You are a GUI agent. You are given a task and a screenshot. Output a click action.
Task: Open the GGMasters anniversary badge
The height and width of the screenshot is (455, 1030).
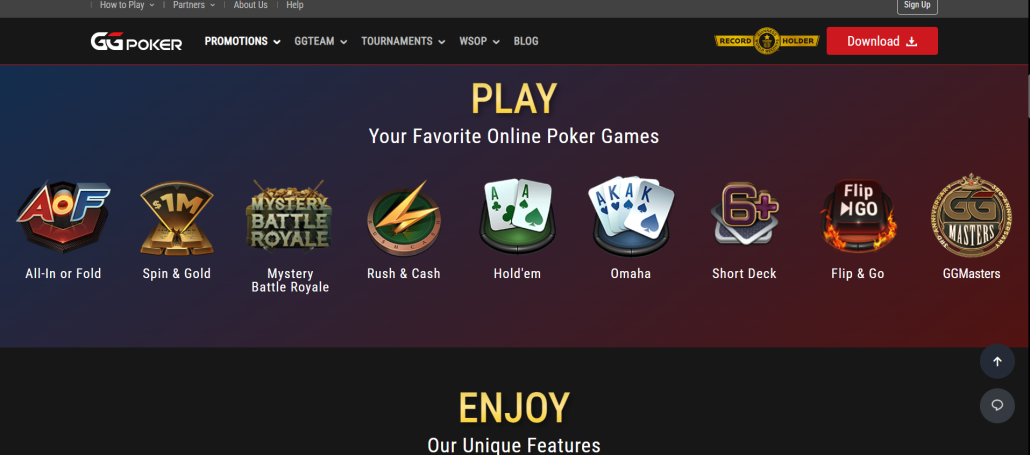[971, 215]
